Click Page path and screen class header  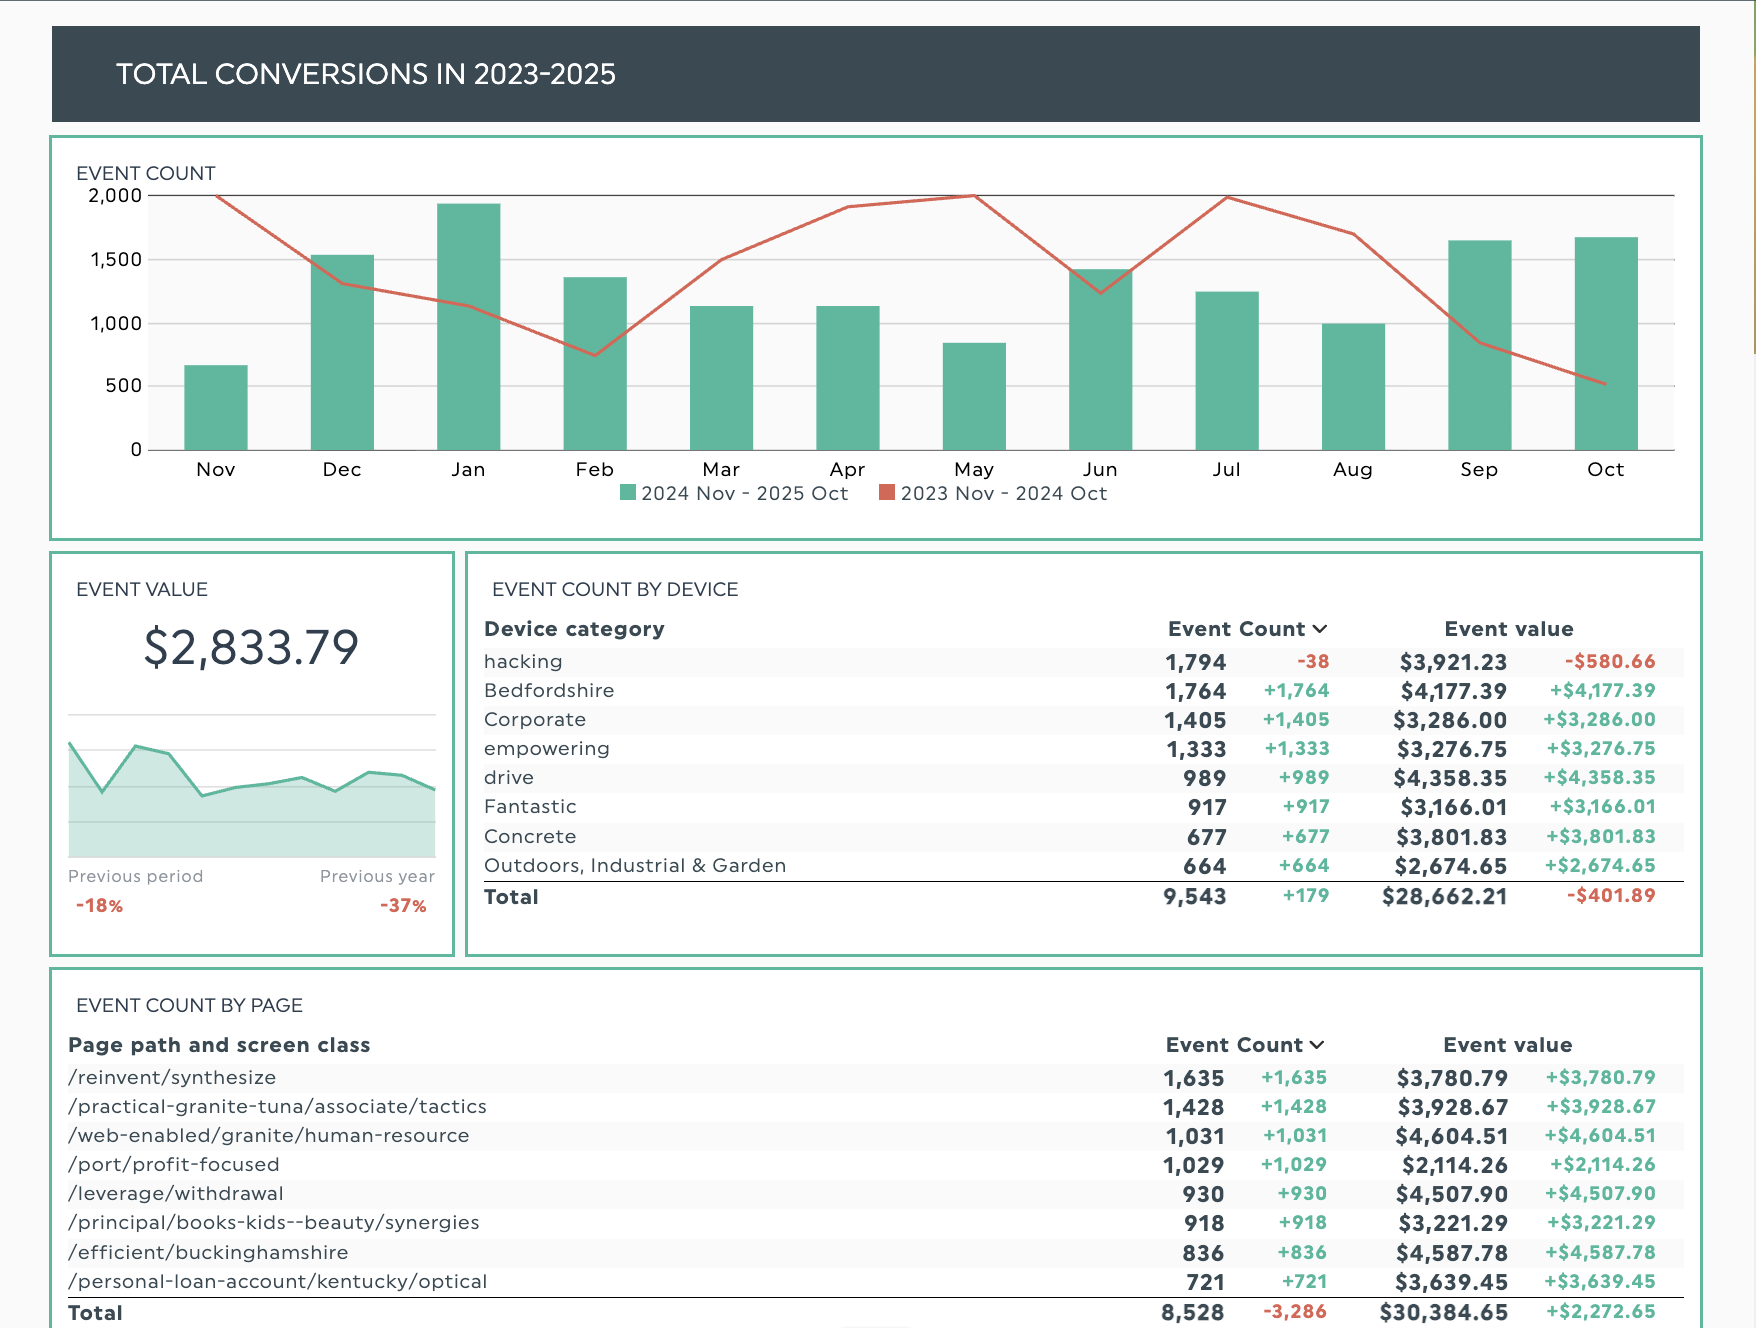click(x=219, y=1045)
